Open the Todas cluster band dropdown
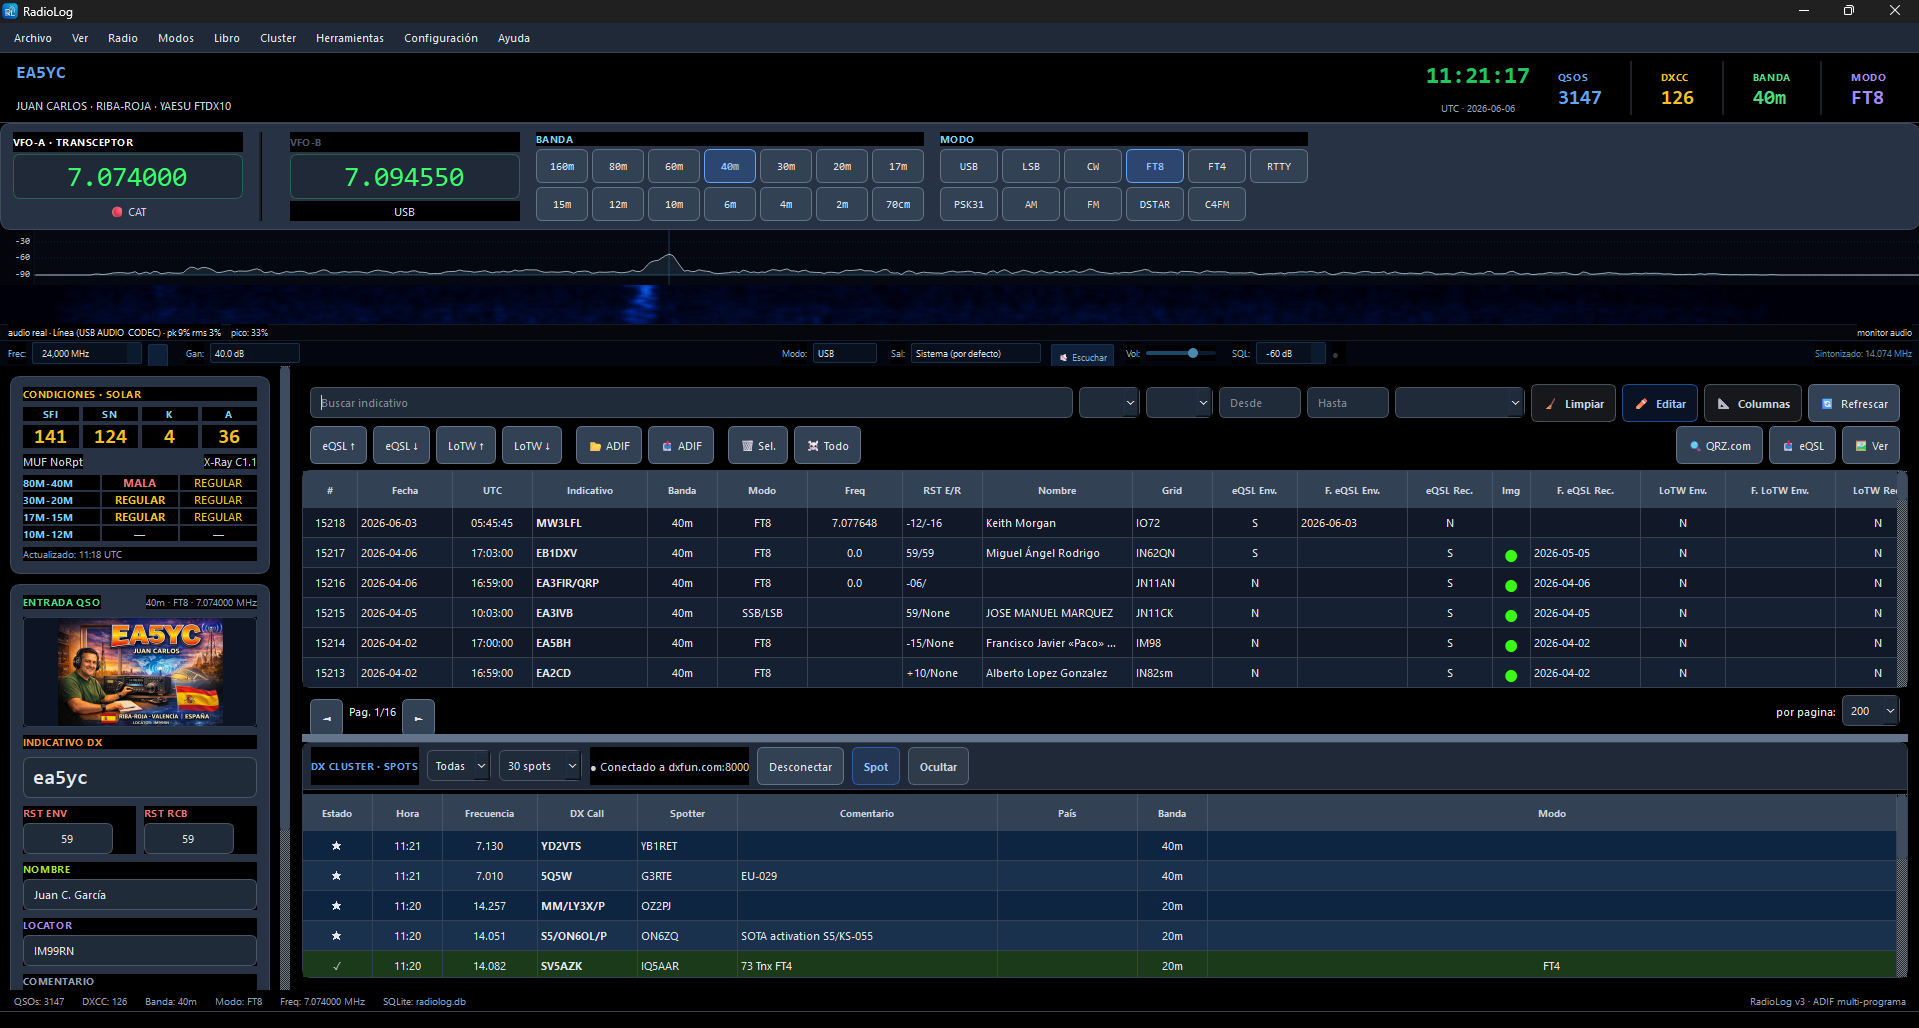This screenshot has width=1919, height=1028. coord(458,766)
